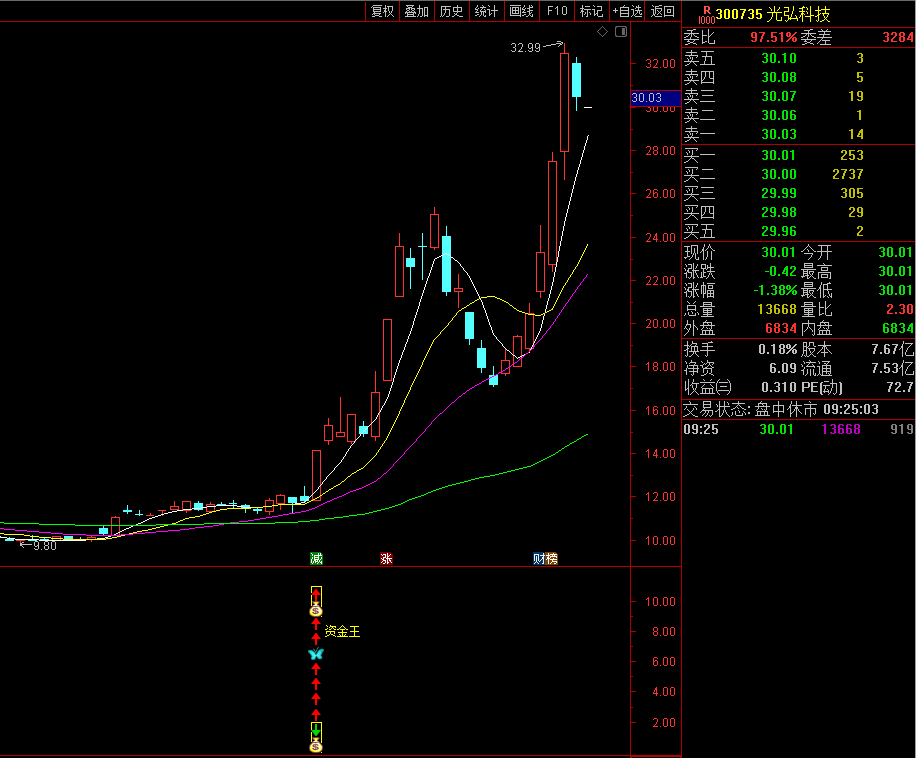Click the 量比 2.30 value
Image resolution: width=916 pixels, height=758 pixels.
point(900,310)
